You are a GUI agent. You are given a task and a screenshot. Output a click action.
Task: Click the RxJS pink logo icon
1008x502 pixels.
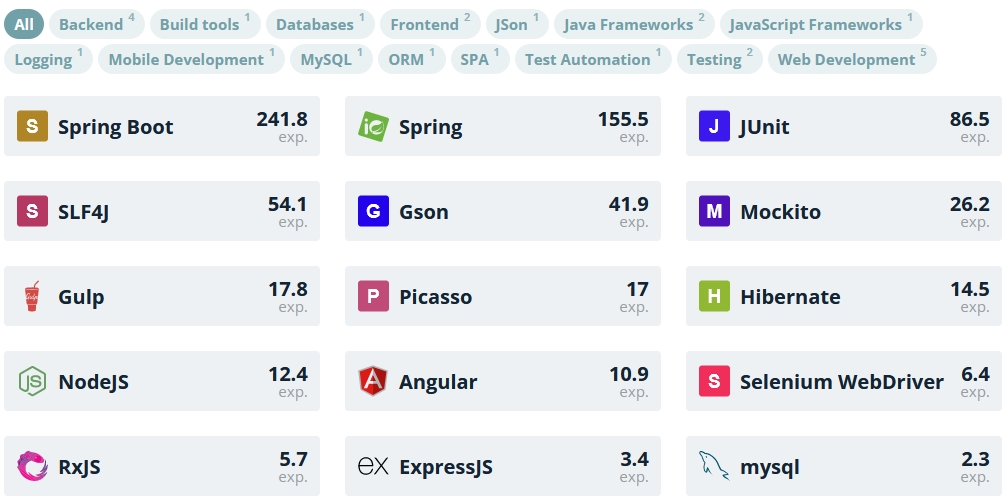[32, 466]
